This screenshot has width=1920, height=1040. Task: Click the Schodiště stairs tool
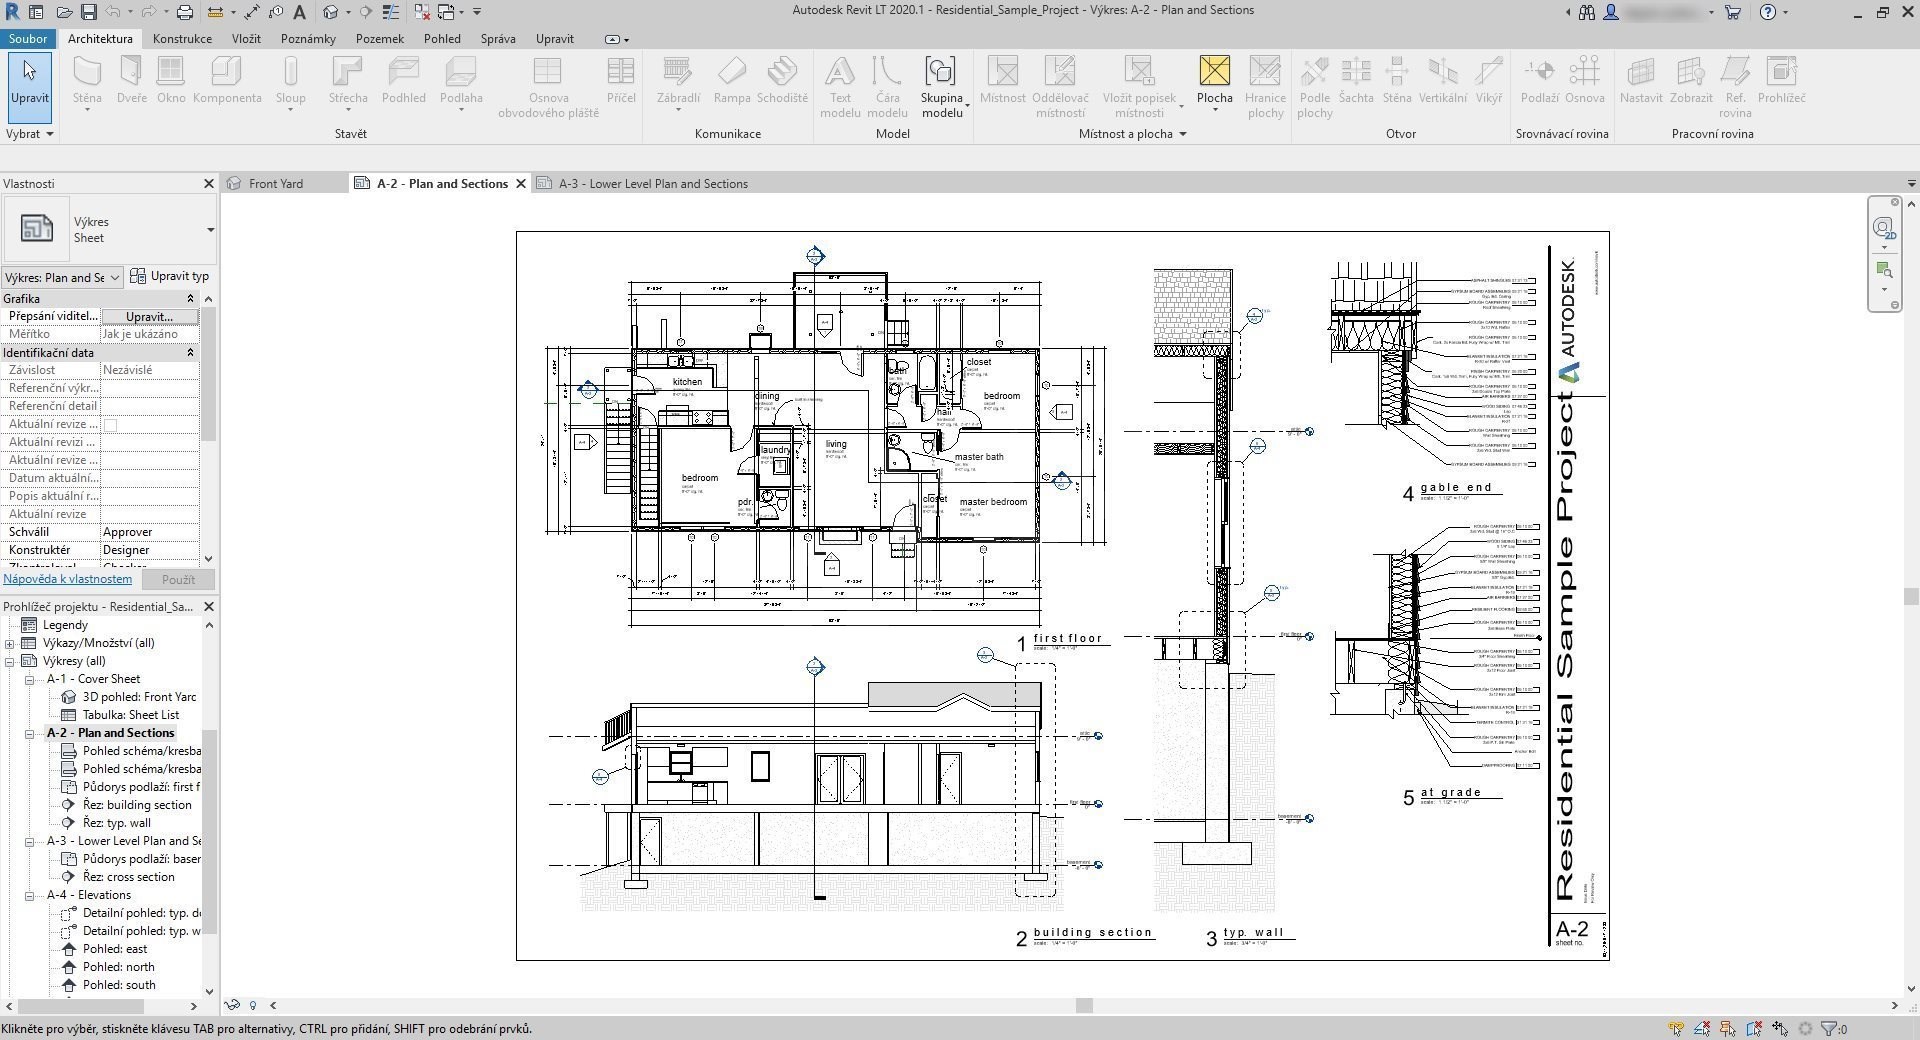point(782,81)
